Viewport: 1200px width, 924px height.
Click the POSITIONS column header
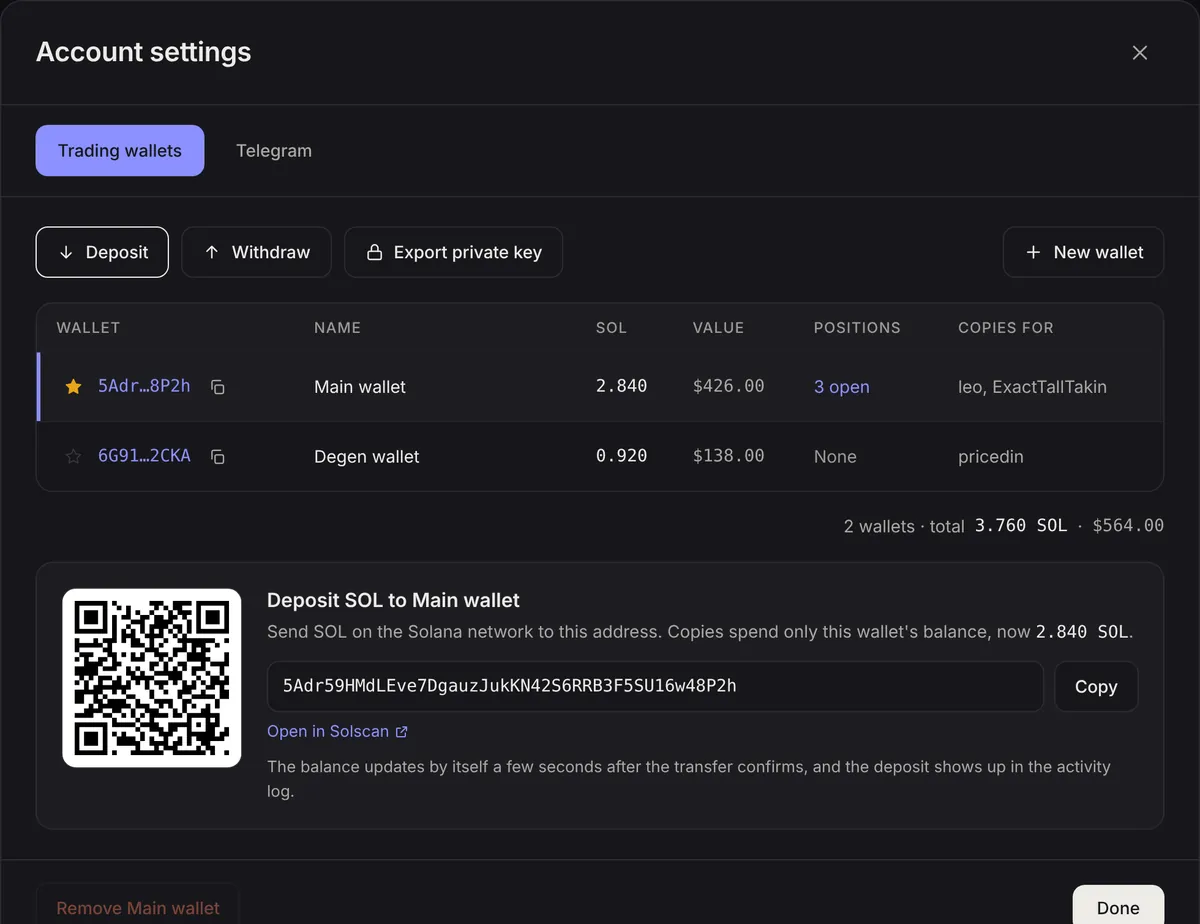pos(857,328)
